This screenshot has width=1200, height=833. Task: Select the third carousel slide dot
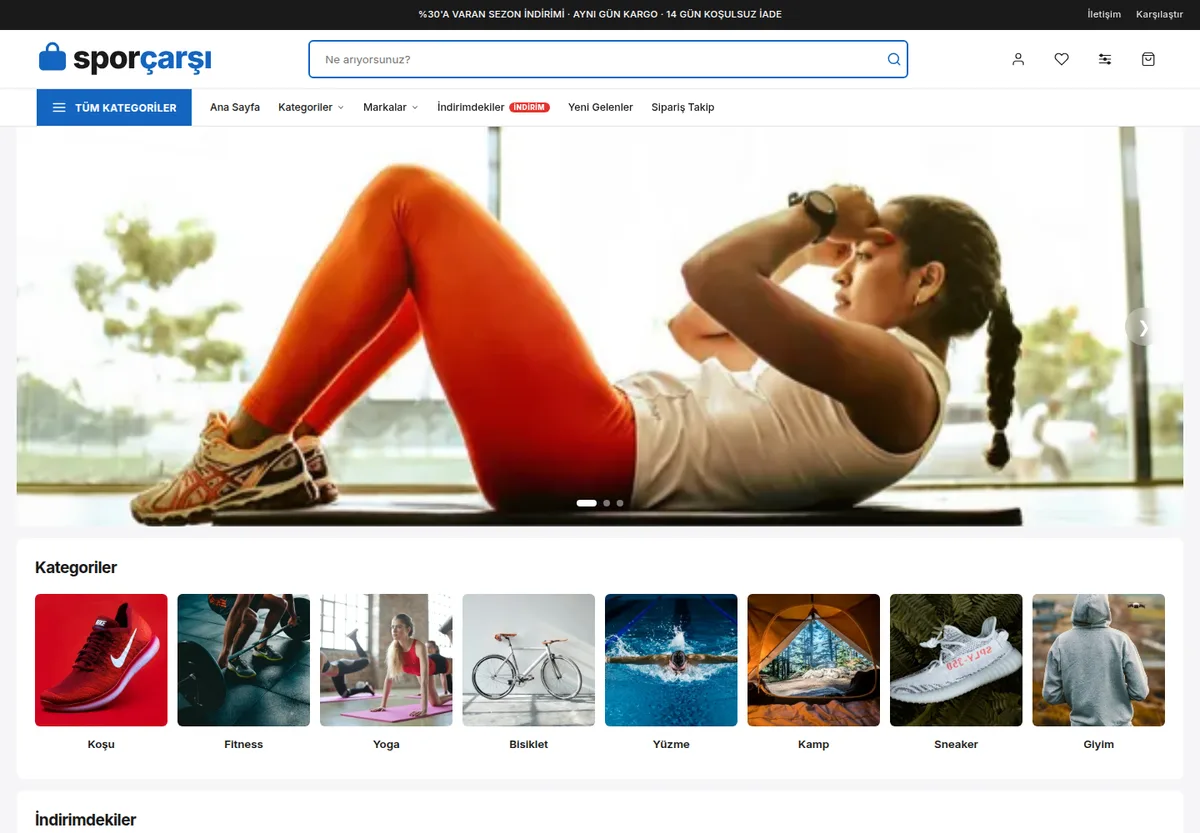[x=620, y=503]
